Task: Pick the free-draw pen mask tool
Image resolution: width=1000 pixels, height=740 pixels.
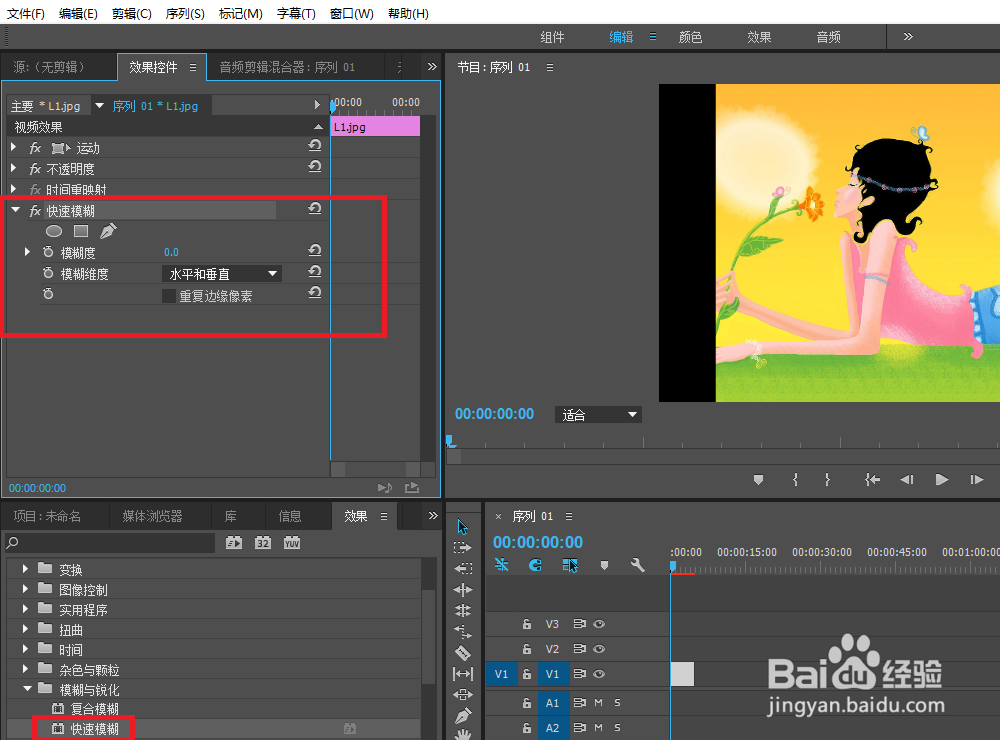Action: pyautogui.click(x=108, y=231)
